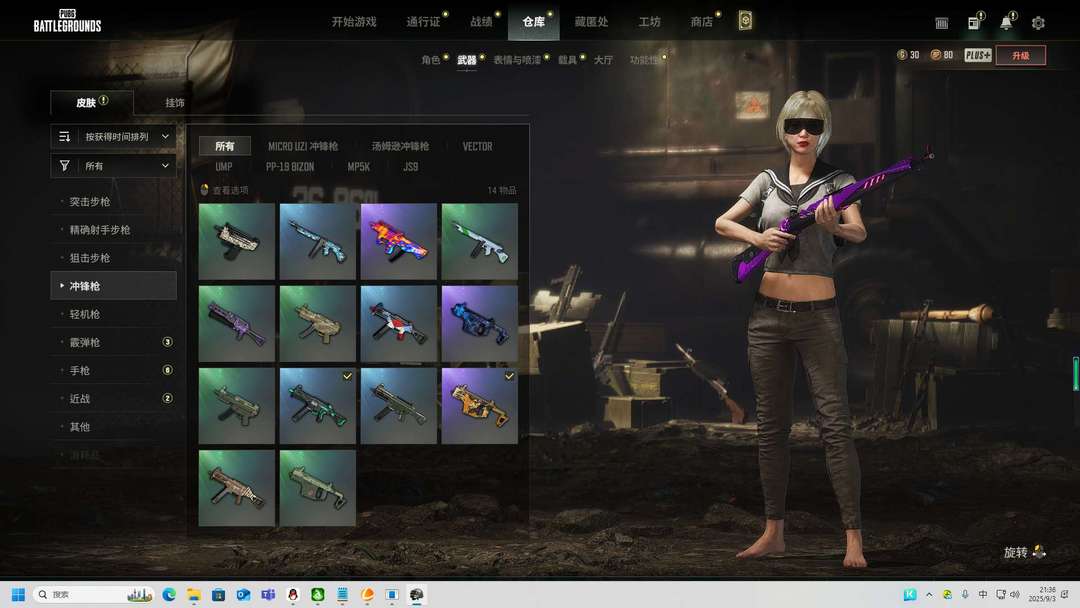
Task: Click the mouse icon beside 查看选项
Action: click(204, 190)
